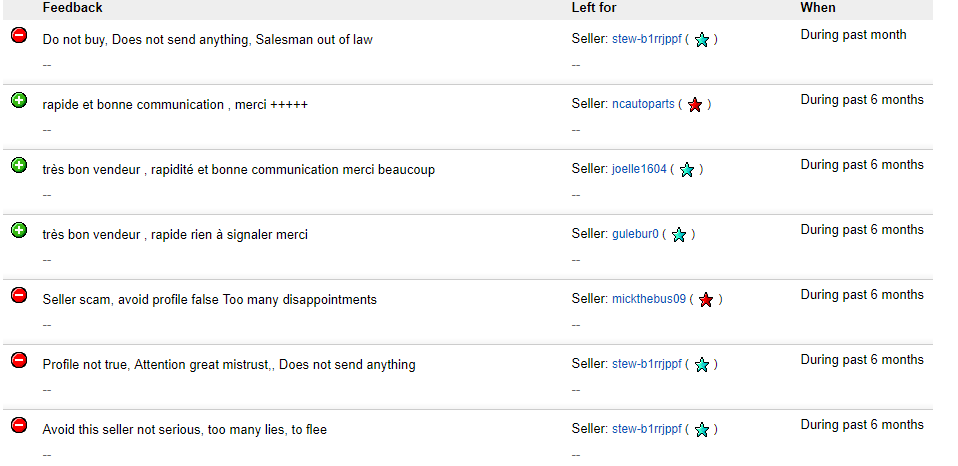Open seller joelle1604 profile link
The width and height of the screenshot is (958, 466).
(x=639, y=169)
